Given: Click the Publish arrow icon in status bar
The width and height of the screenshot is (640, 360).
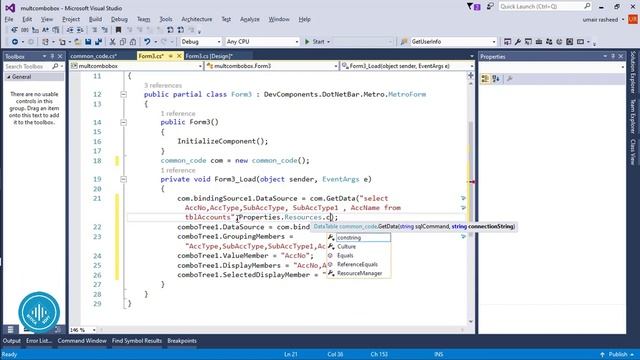Looking at the screenshot, I should pos(602,354).
